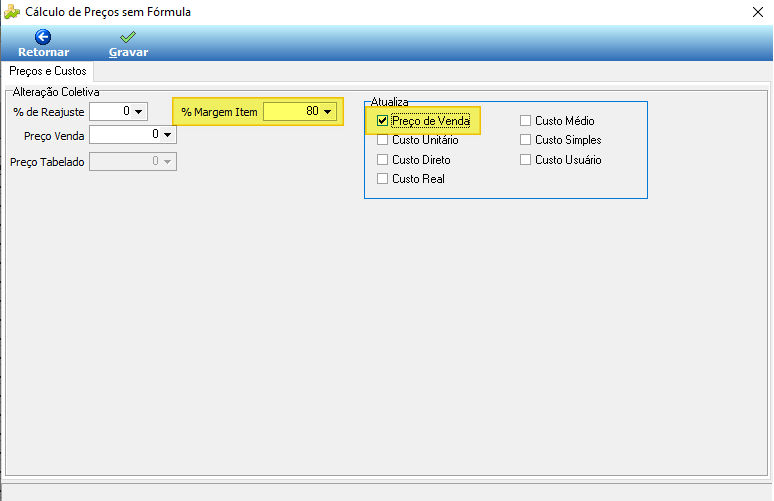Close the Cálculo de Preços window
This screenshot has height=501, width=774.
point(758,12)
